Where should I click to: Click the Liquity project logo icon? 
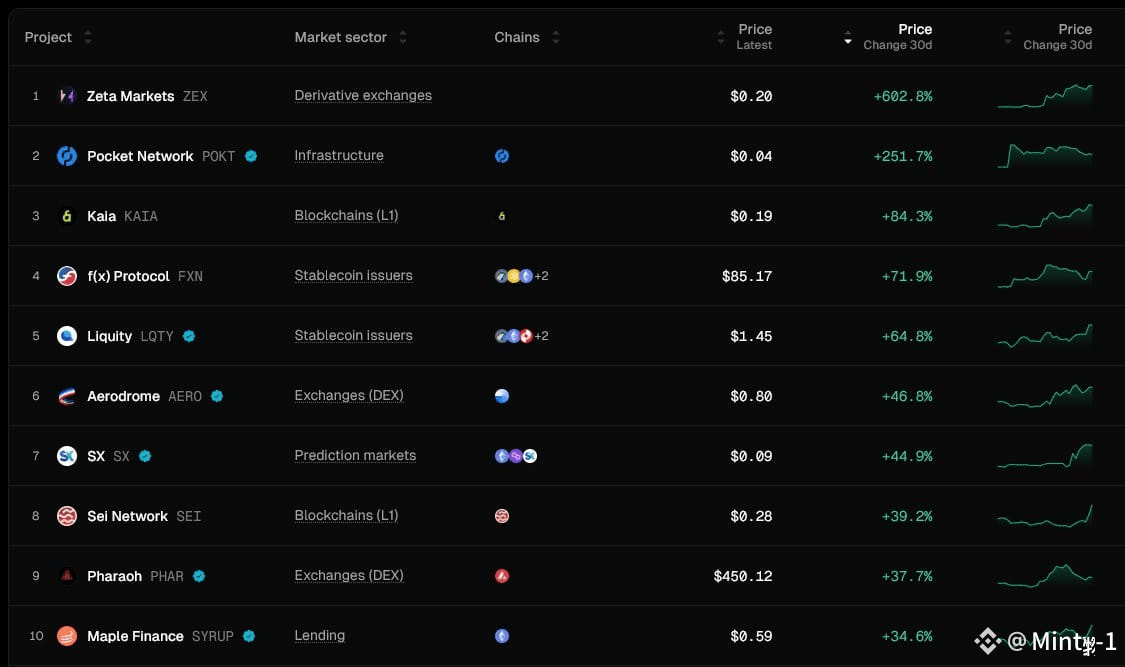pyautogui.click(x=67, y=336)
